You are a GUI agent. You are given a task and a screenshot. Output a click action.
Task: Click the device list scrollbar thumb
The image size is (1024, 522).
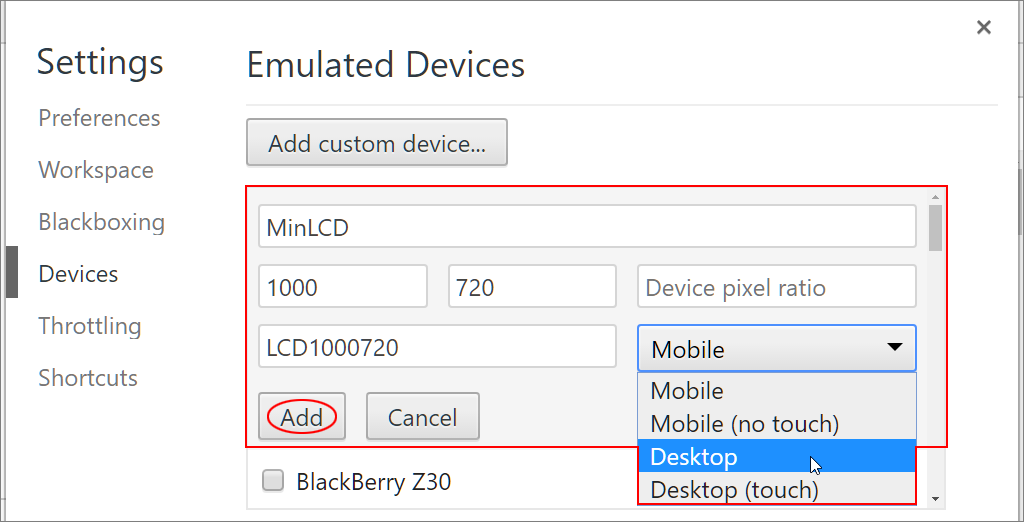click(935, 227)
